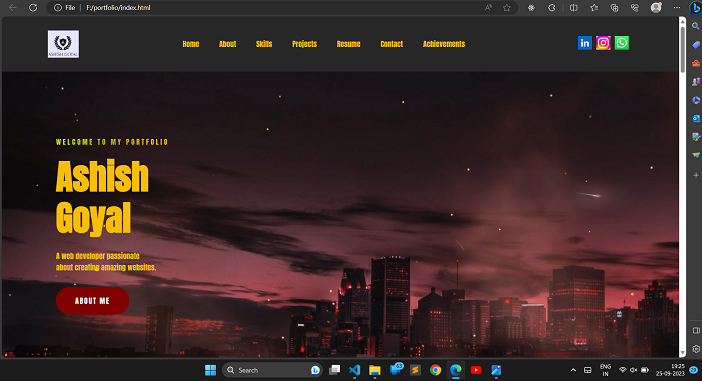
Task: Open the sidebar Outlook icon
Action: click(696, 118)
